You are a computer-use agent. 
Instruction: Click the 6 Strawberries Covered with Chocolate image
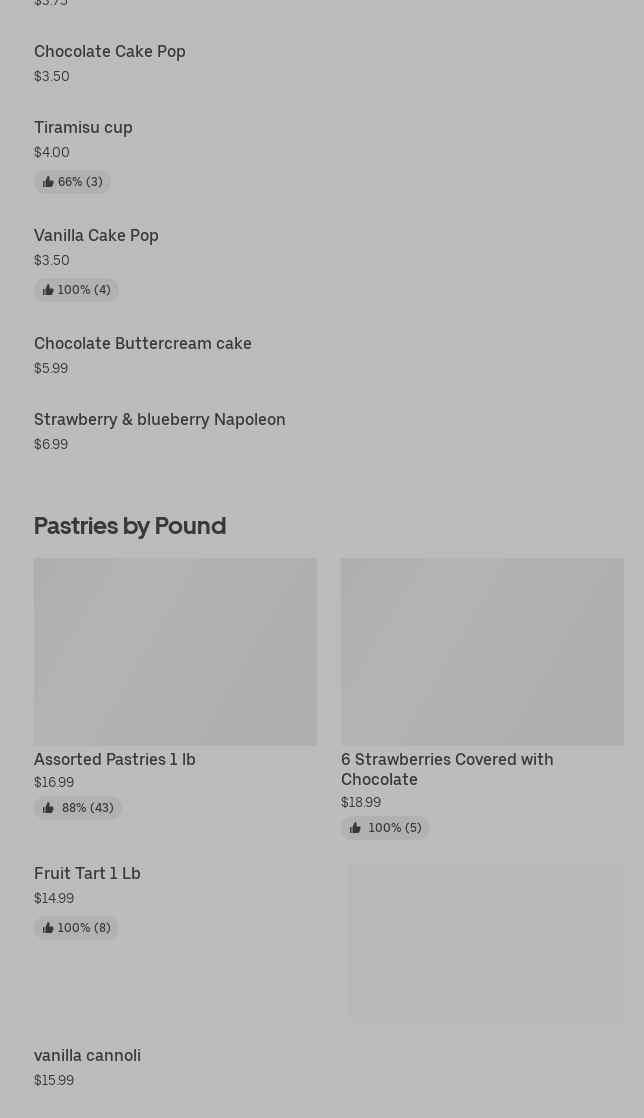coord(482,651)
